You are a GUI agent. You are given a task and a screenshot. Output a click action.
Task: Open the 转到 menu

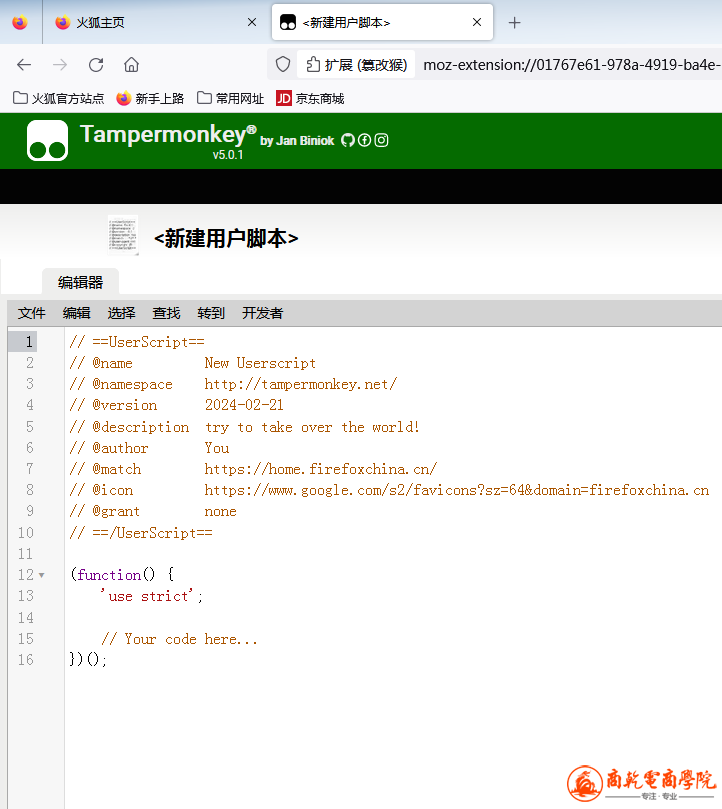pyautogui.click(x=211, y=313)
